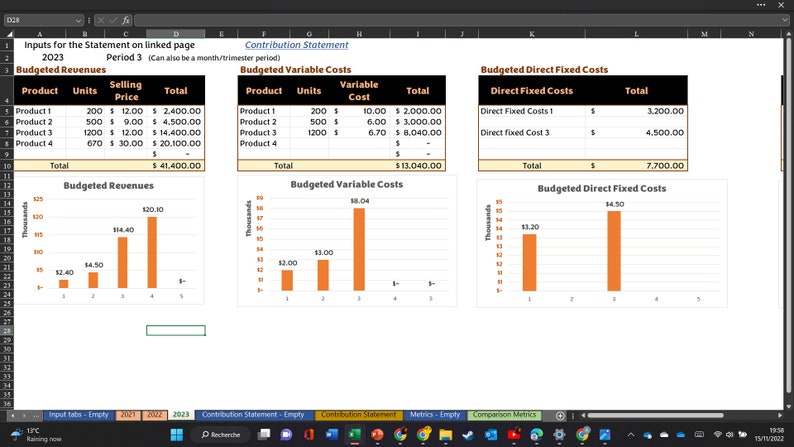Switch to the 2022 sheet tab
This screenshot has height=447, width=794.
[154, 415]
